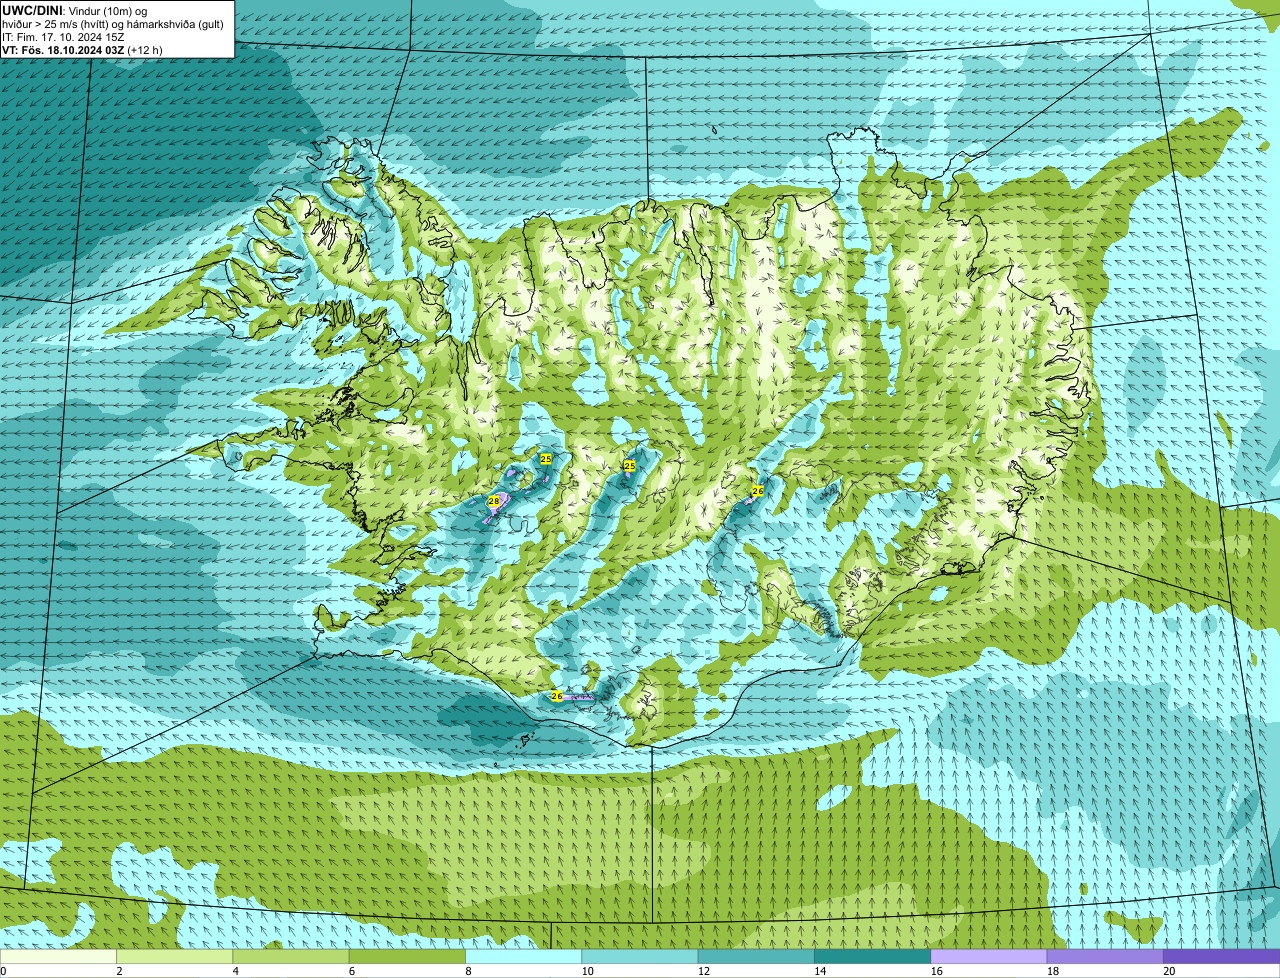Viewport: 1280px width, 978px height.
Task: Select the 0–2 m/s palest legend swatch
Action: click(58, 956)
